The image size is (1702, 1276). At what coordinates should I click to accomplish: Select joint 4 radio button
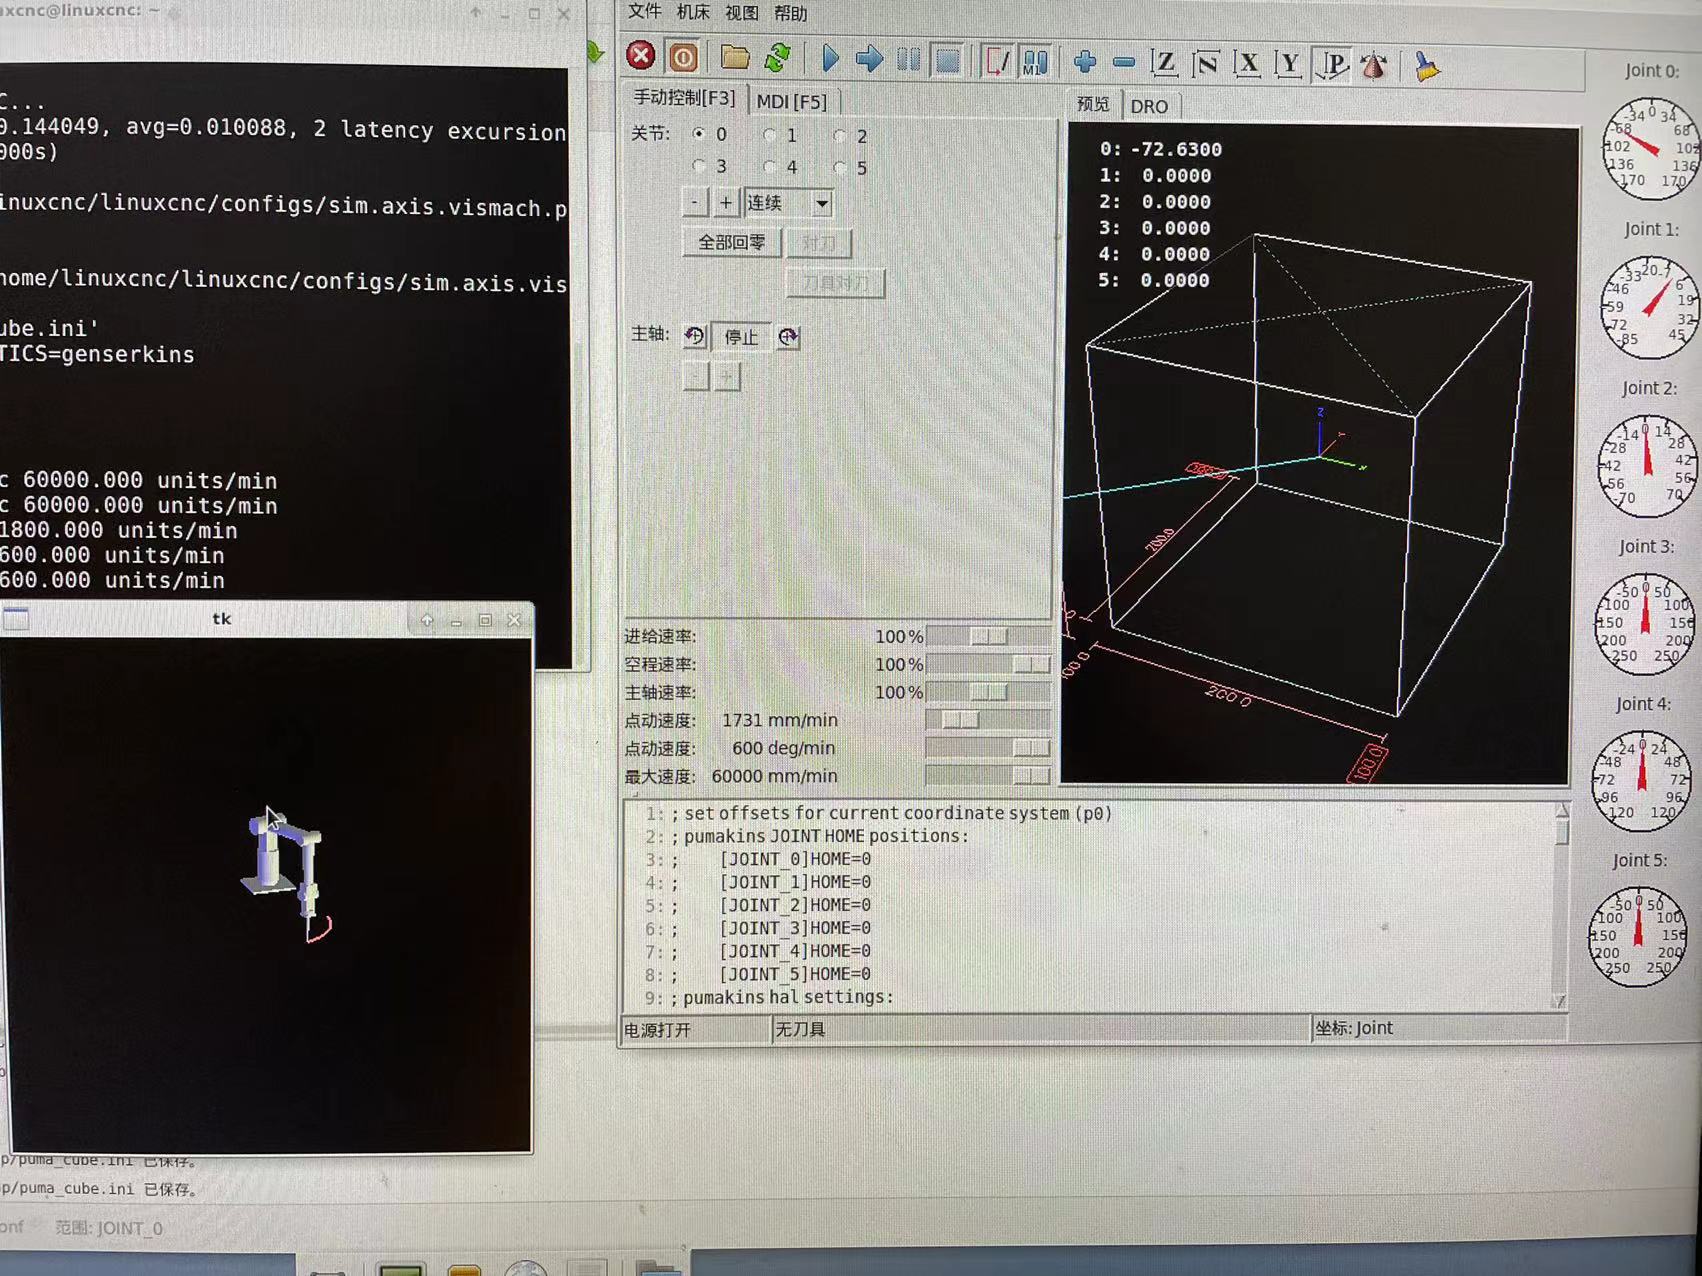click(x=770, y=167)
